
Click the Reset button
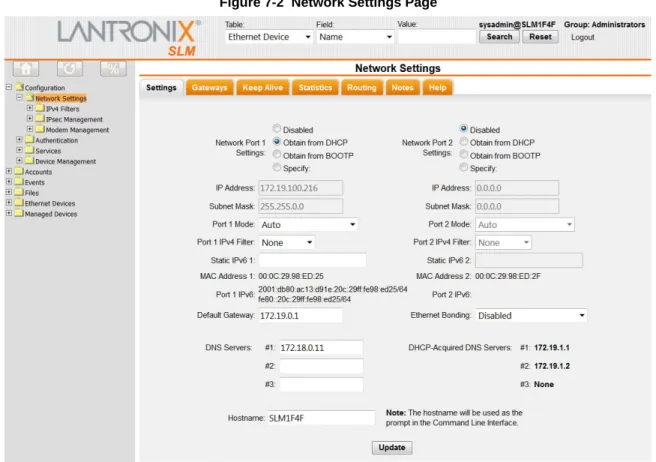coord(540,37)
